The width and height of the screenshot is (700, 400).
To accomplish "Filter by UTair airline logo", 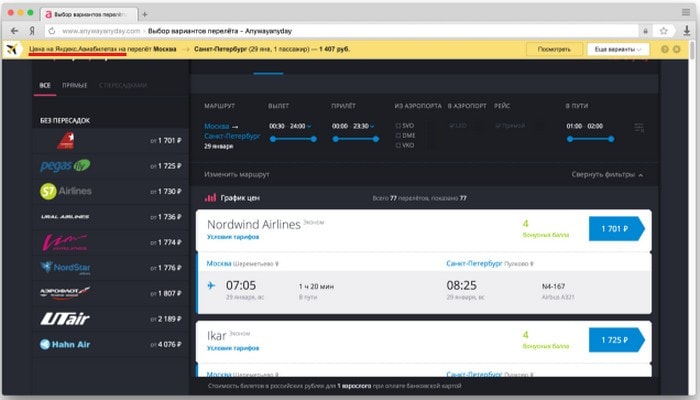I will point(65,319).
